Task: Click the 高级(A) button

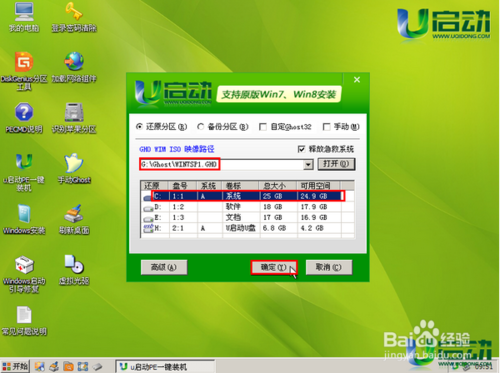Action: 164,267
